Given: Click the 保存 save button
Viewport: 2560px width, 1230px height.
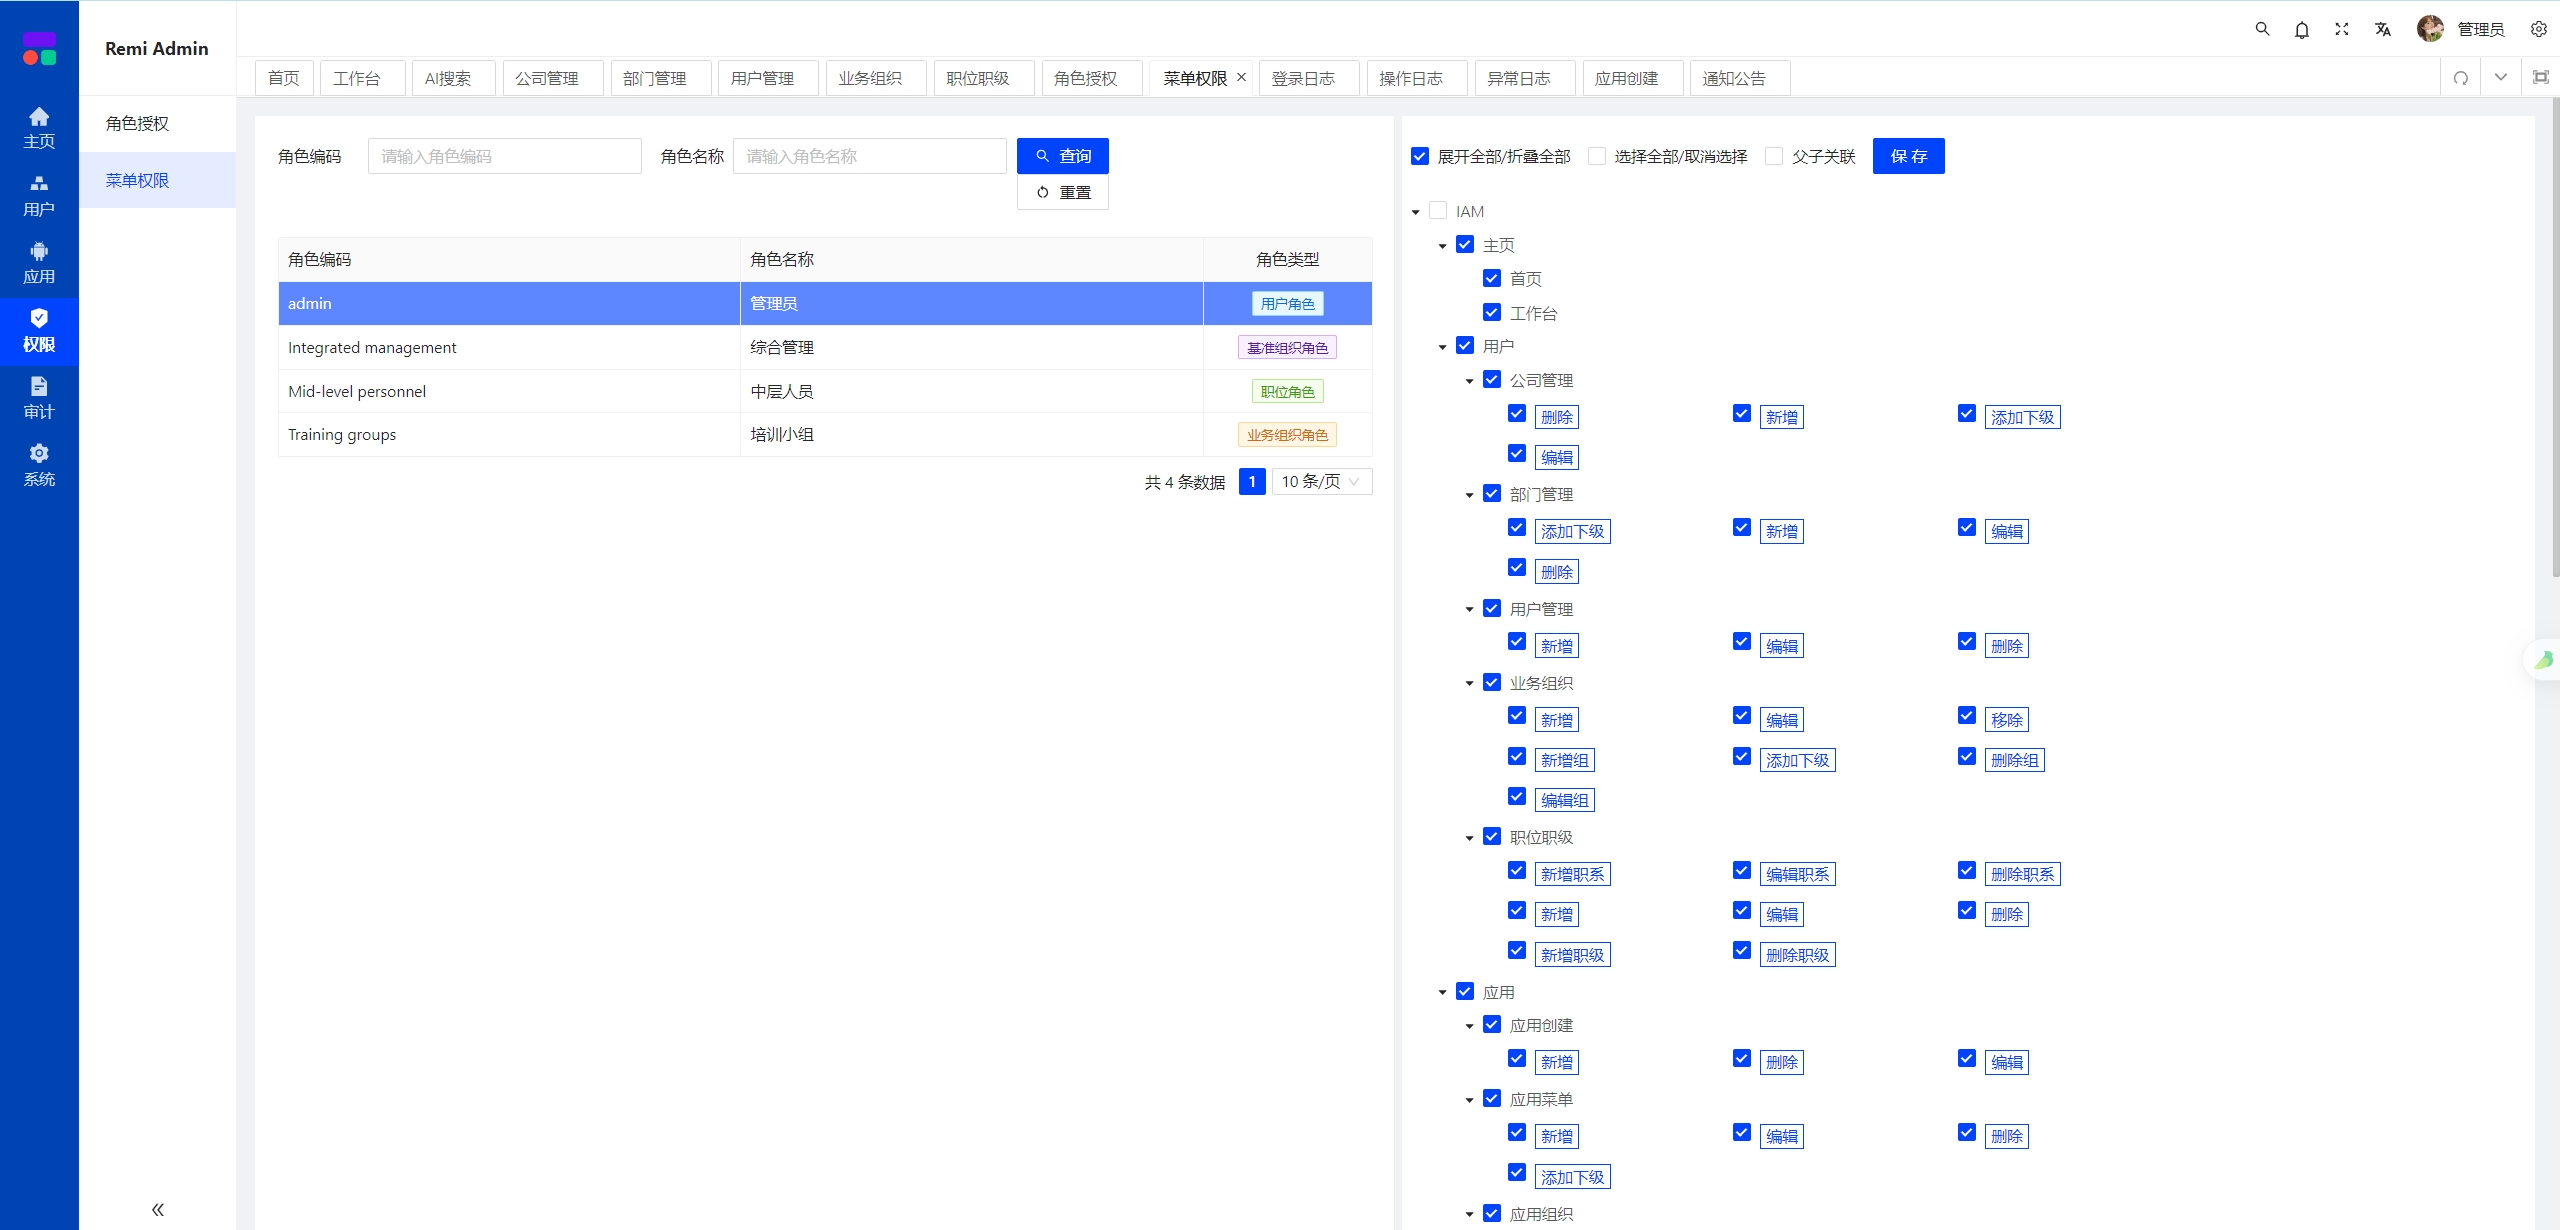Looking at the screenshot, I should 1908,156.
